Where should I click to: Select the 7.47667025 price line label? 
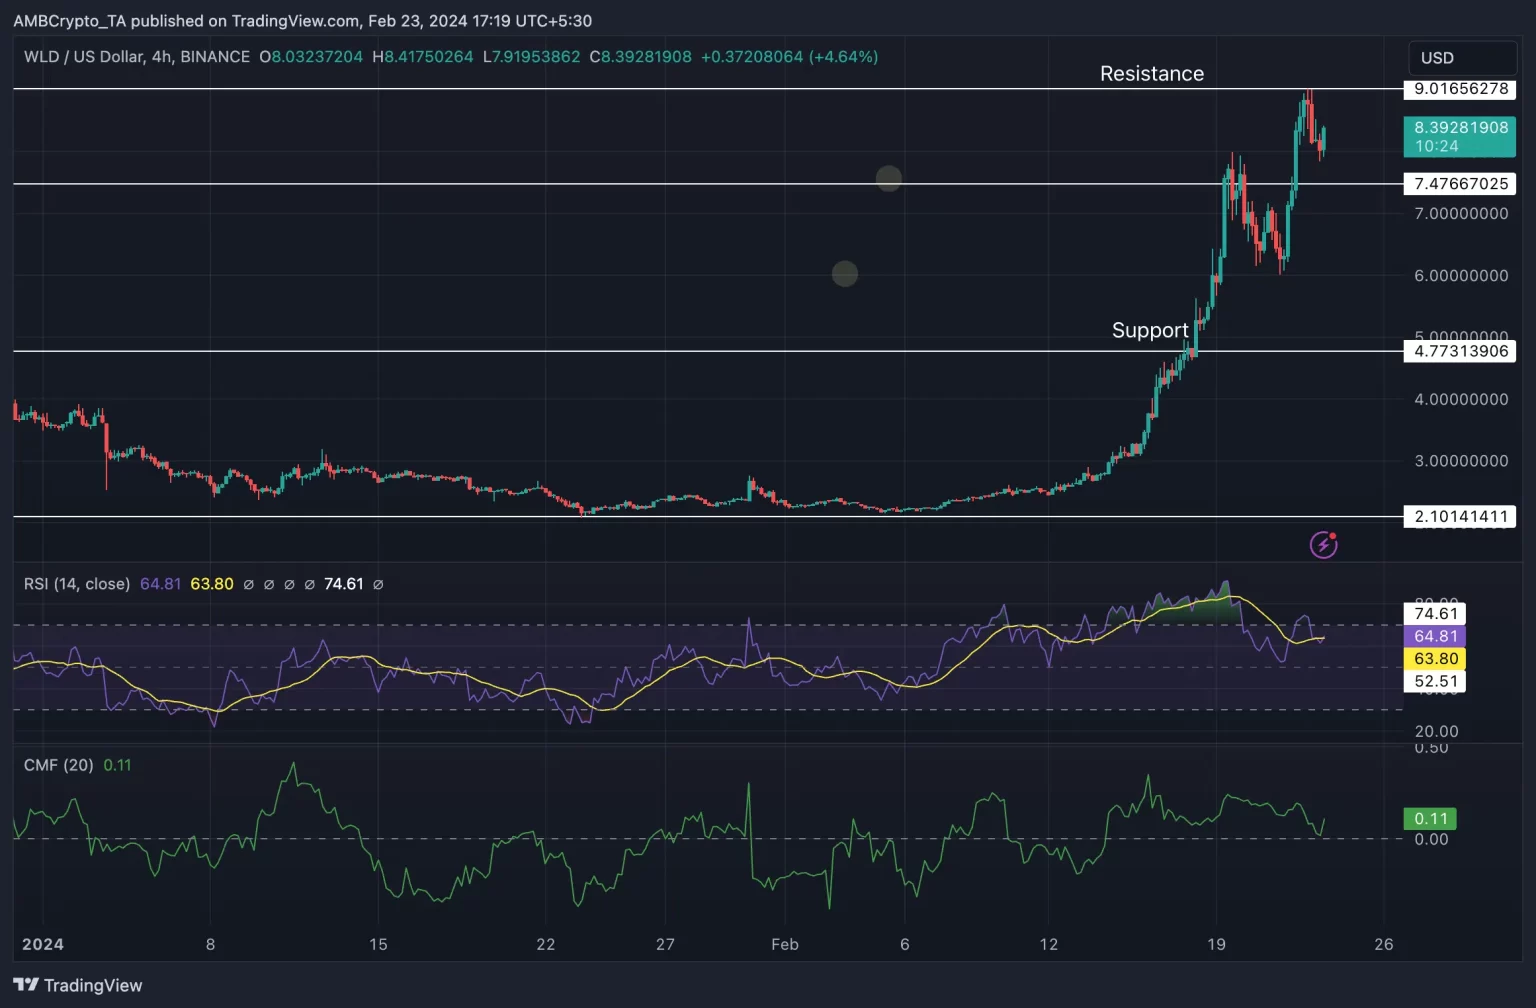(1460, 184)
